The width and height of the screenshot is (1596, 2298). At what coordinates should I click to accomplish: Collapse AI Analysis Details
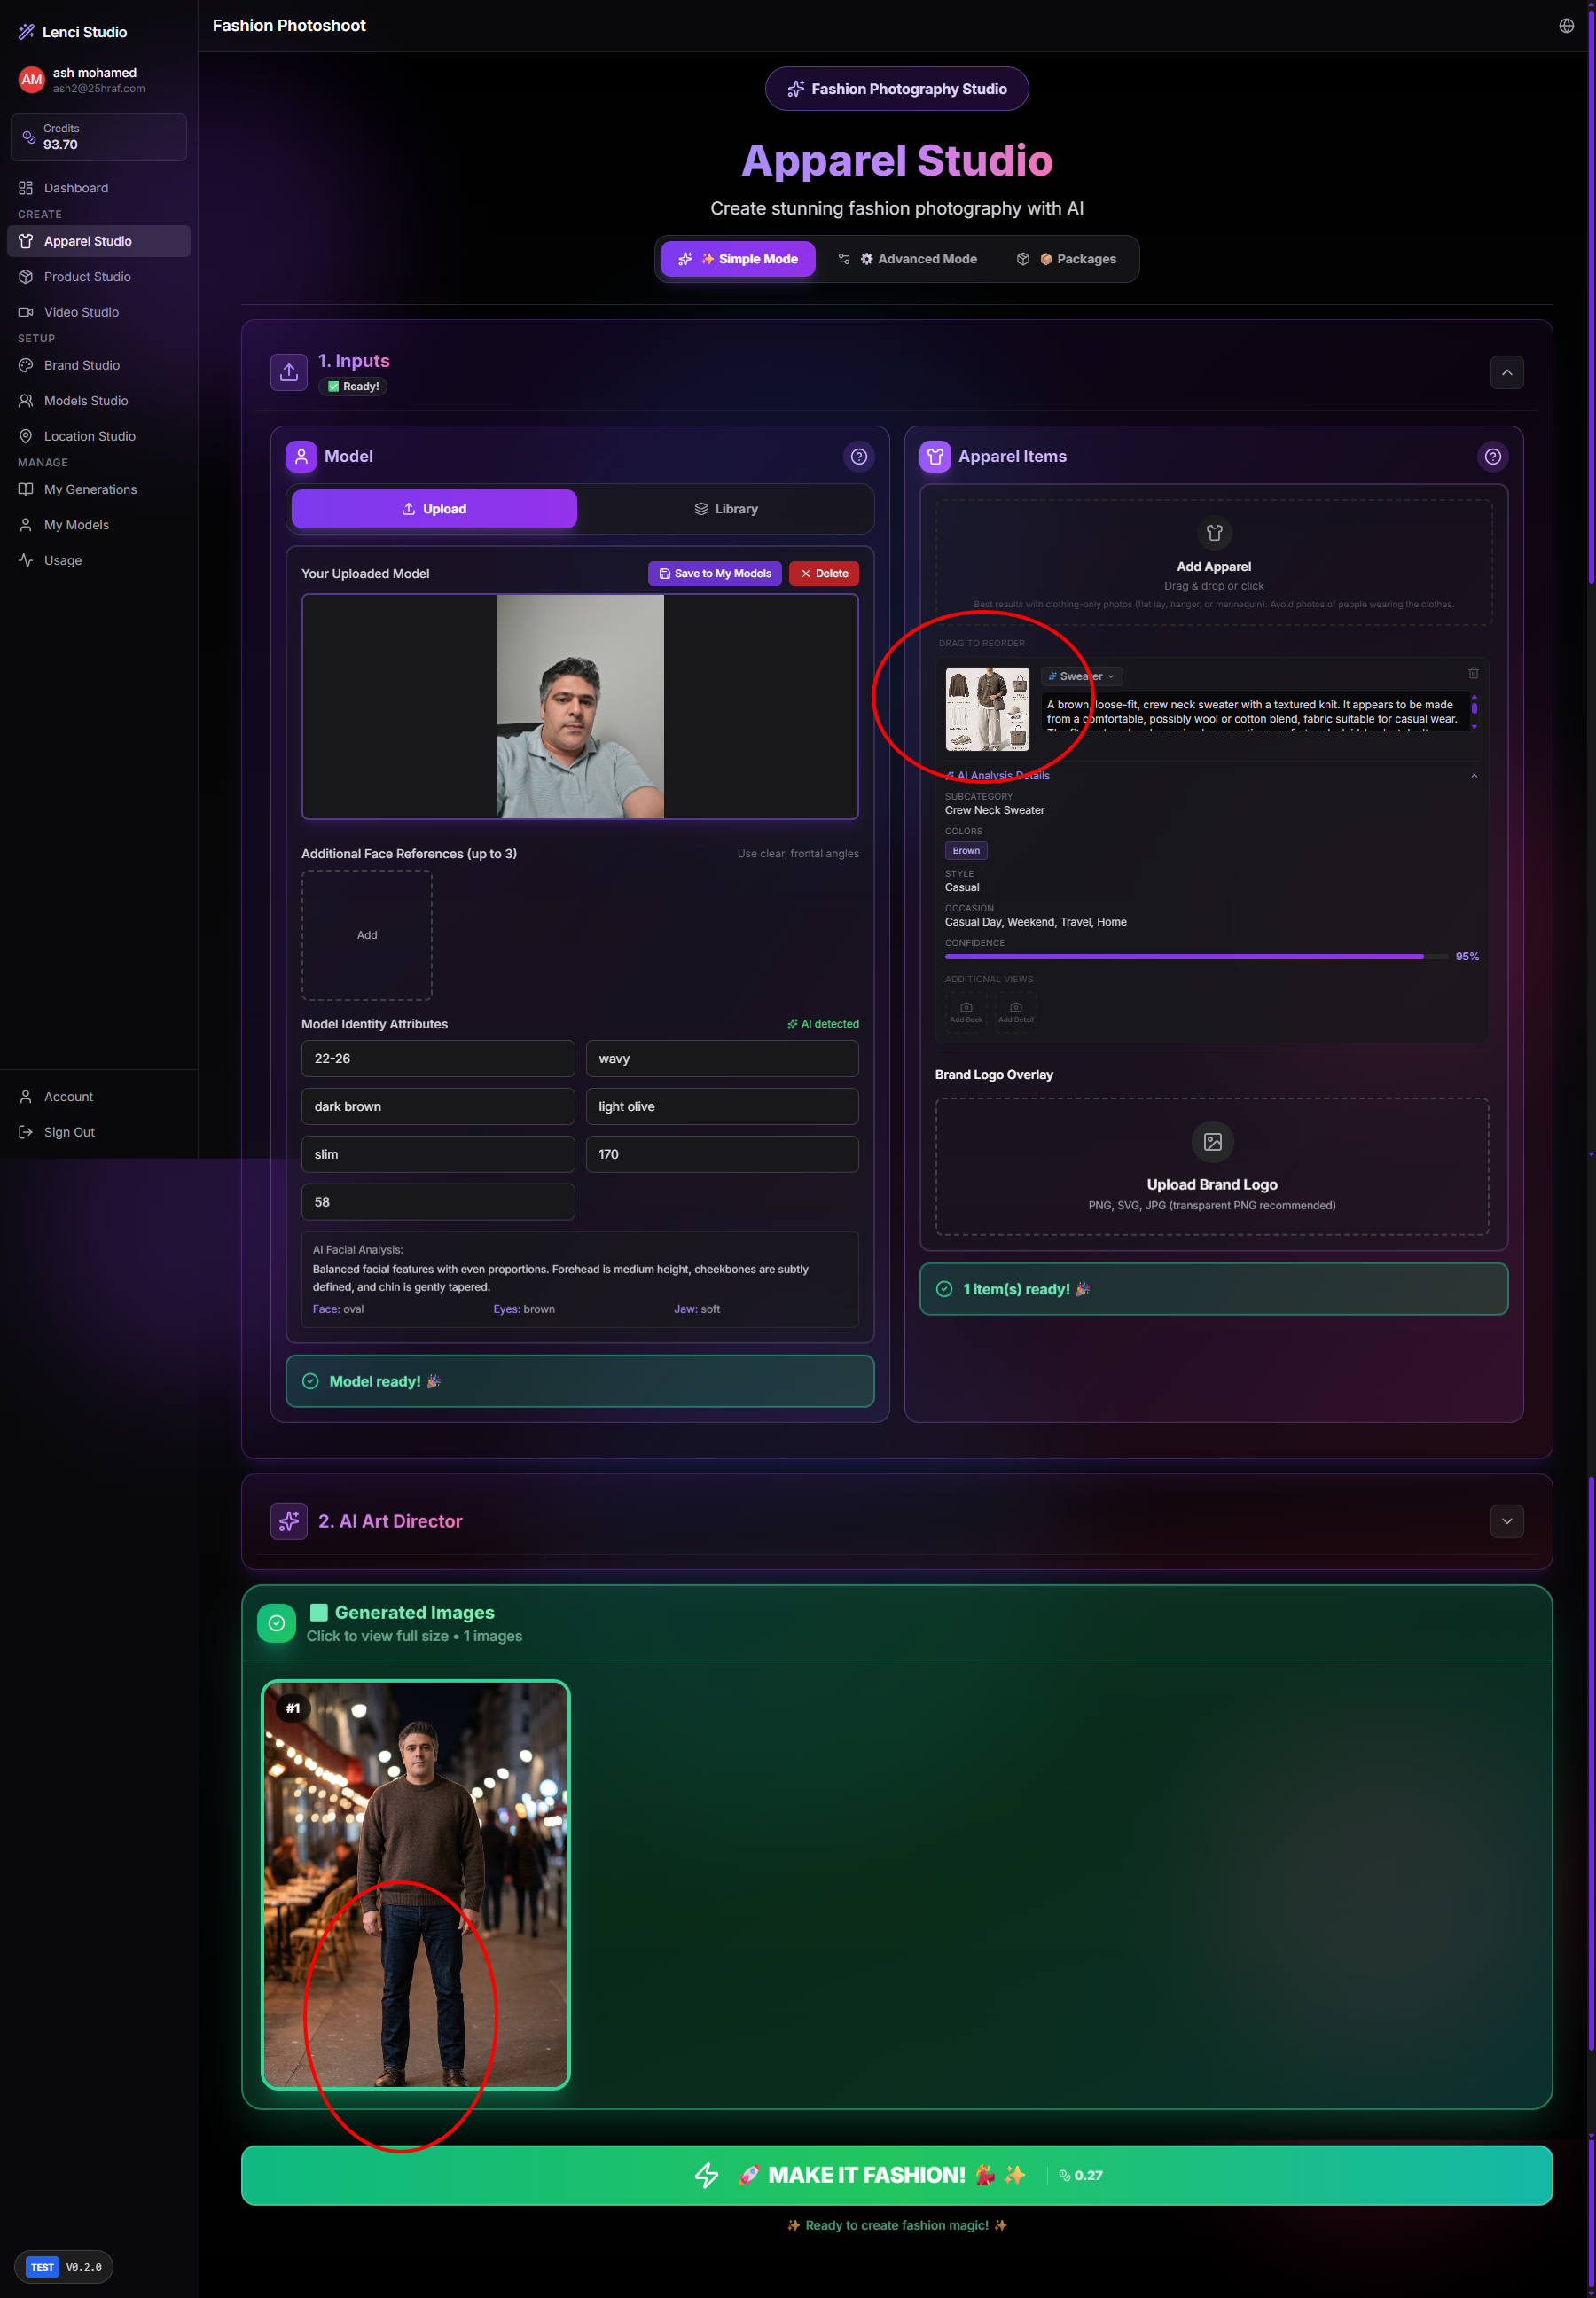pyautogui.click(x=1473, y=776)
